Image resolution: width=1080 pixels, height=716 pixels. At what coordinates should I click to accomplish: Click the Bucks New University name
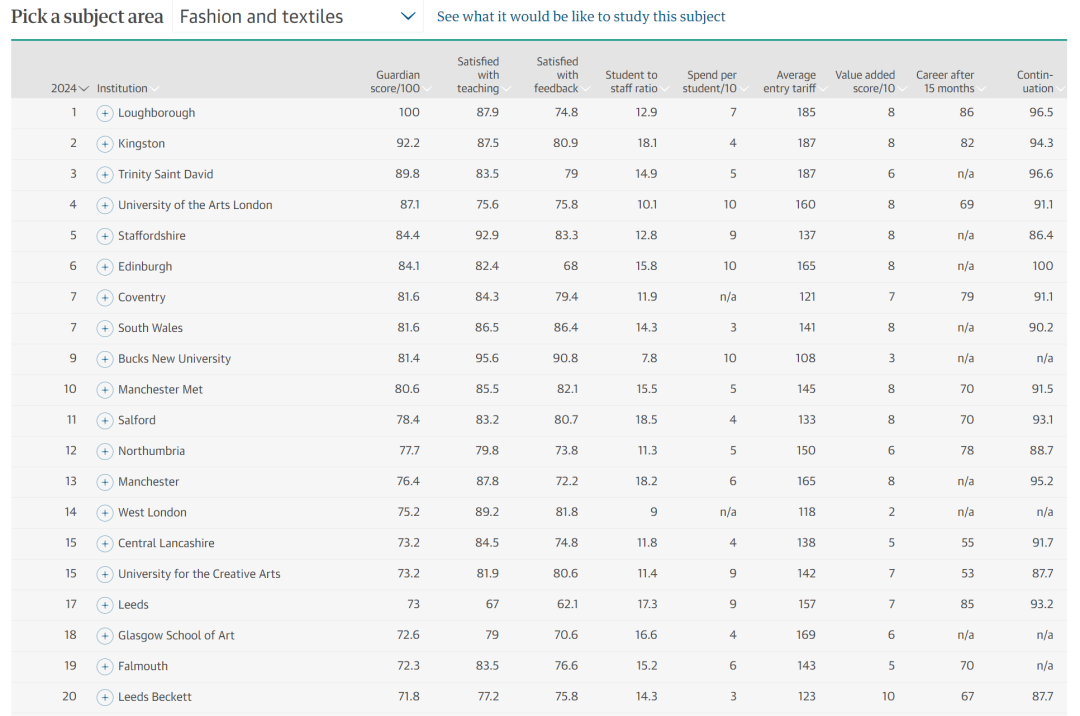(174, 359)
